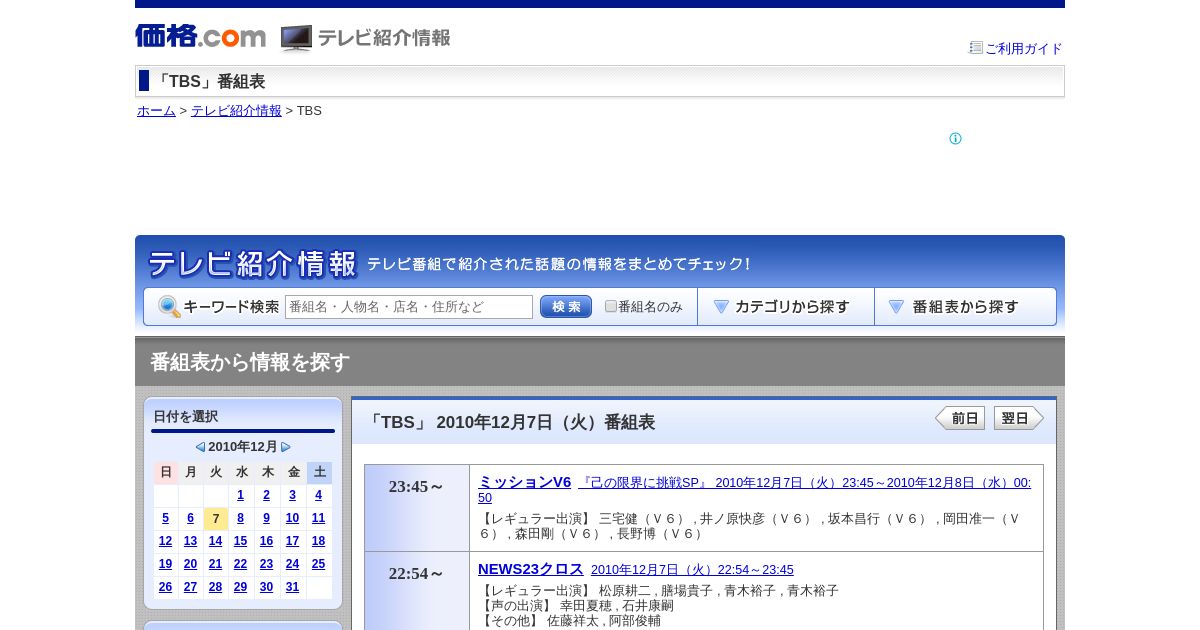This screenshot has width=1200, height=630.
Task: Select December 2 in calendar
Action: click(266, 495)
